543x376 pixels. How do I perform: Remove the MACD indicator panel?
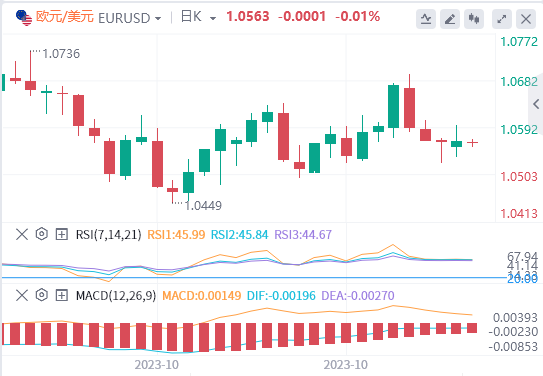(22, 295)
